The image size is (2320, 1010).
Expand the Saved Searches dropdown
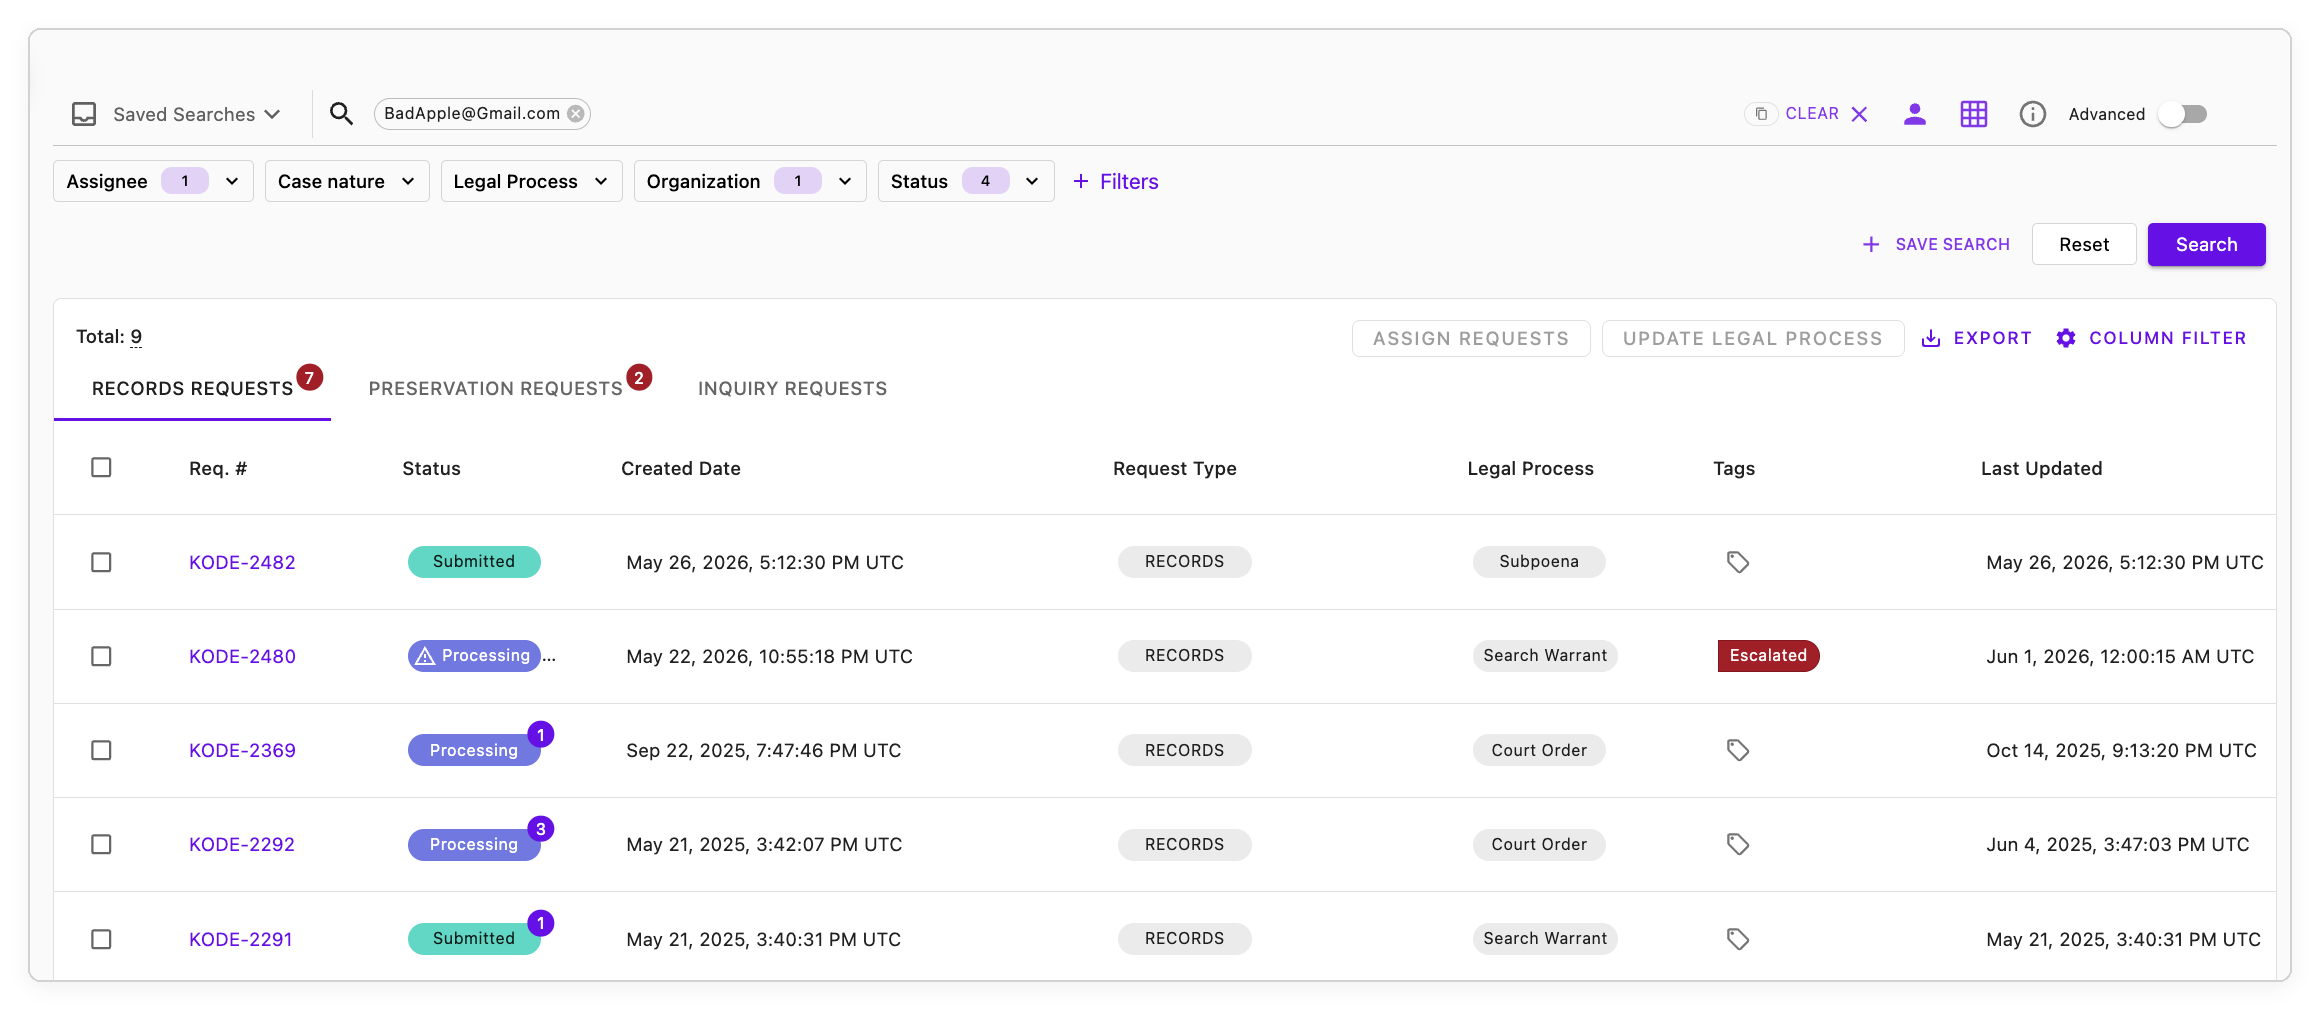point(196,114)
